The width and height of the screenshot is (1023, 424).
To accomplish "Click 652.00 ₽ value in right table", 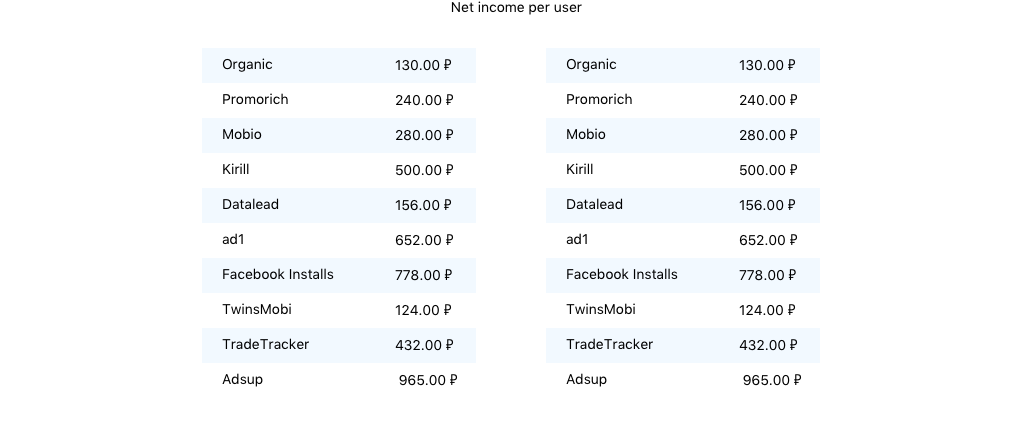I will tap(768, 240).
